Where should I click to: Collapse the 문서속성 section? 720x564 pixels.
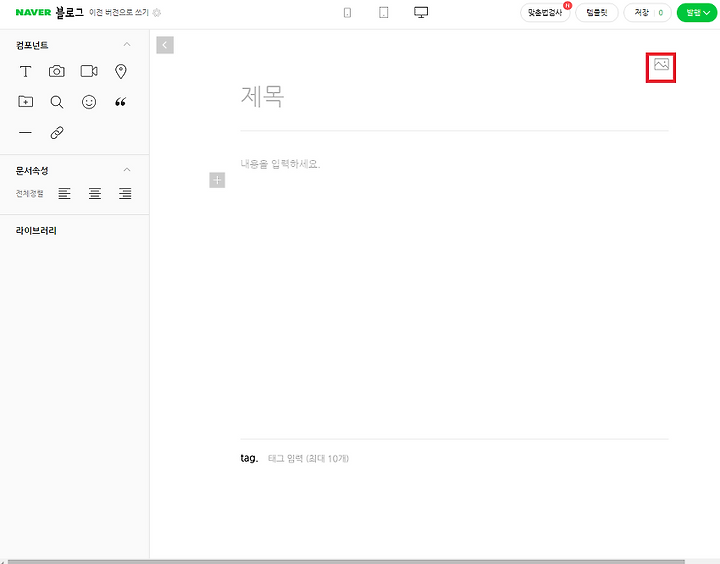tap(127, 170)
